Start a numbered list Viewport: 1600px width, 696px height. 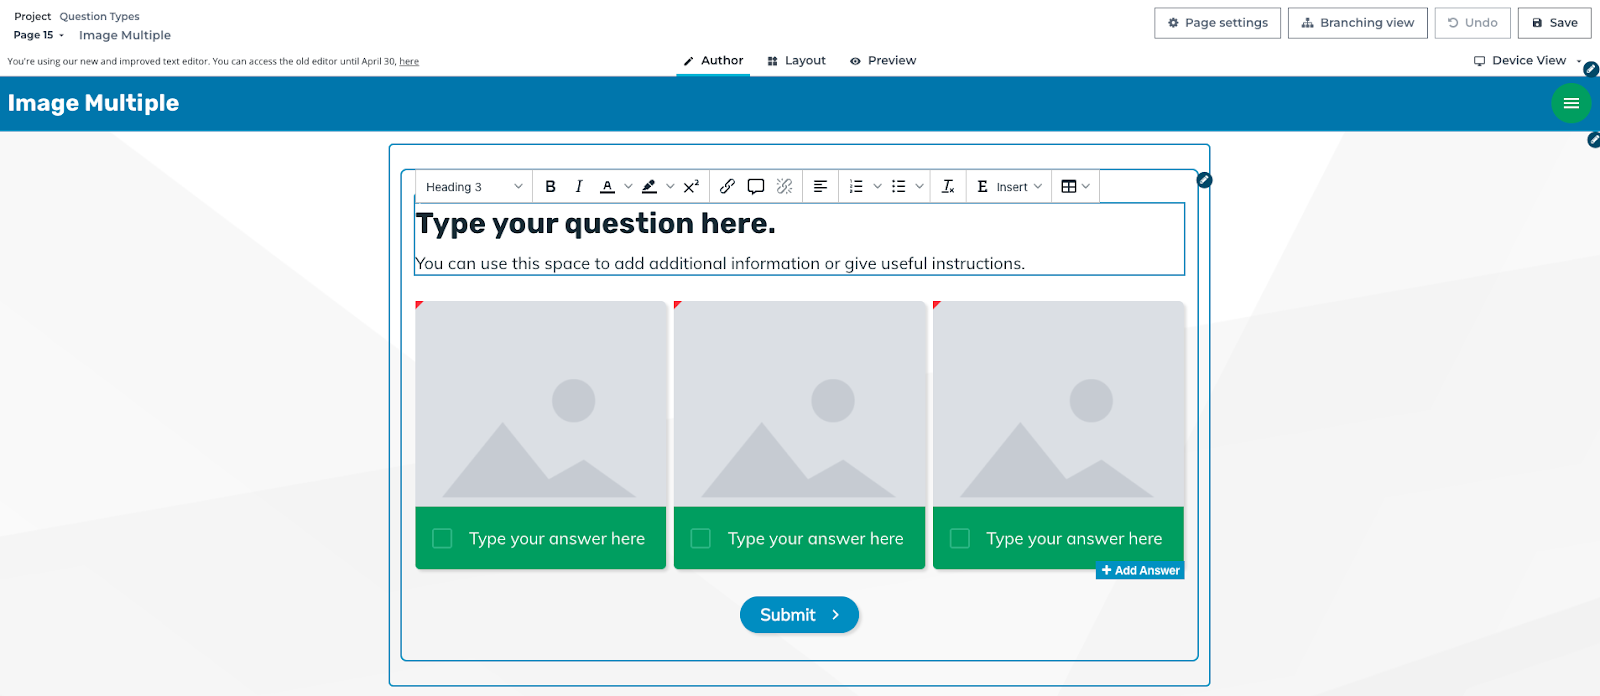pos(856,187)
